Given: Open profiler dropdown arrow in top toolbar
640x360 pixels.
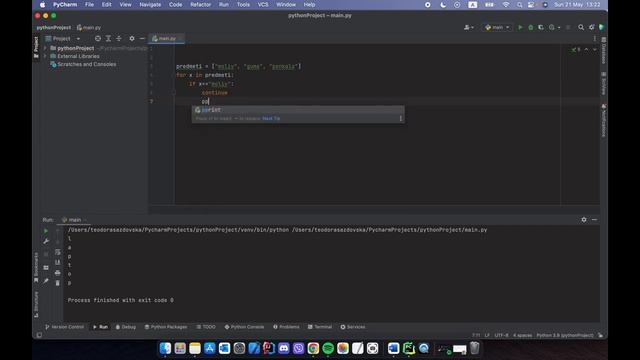Looking at the screenshot, I should point(559,27).
